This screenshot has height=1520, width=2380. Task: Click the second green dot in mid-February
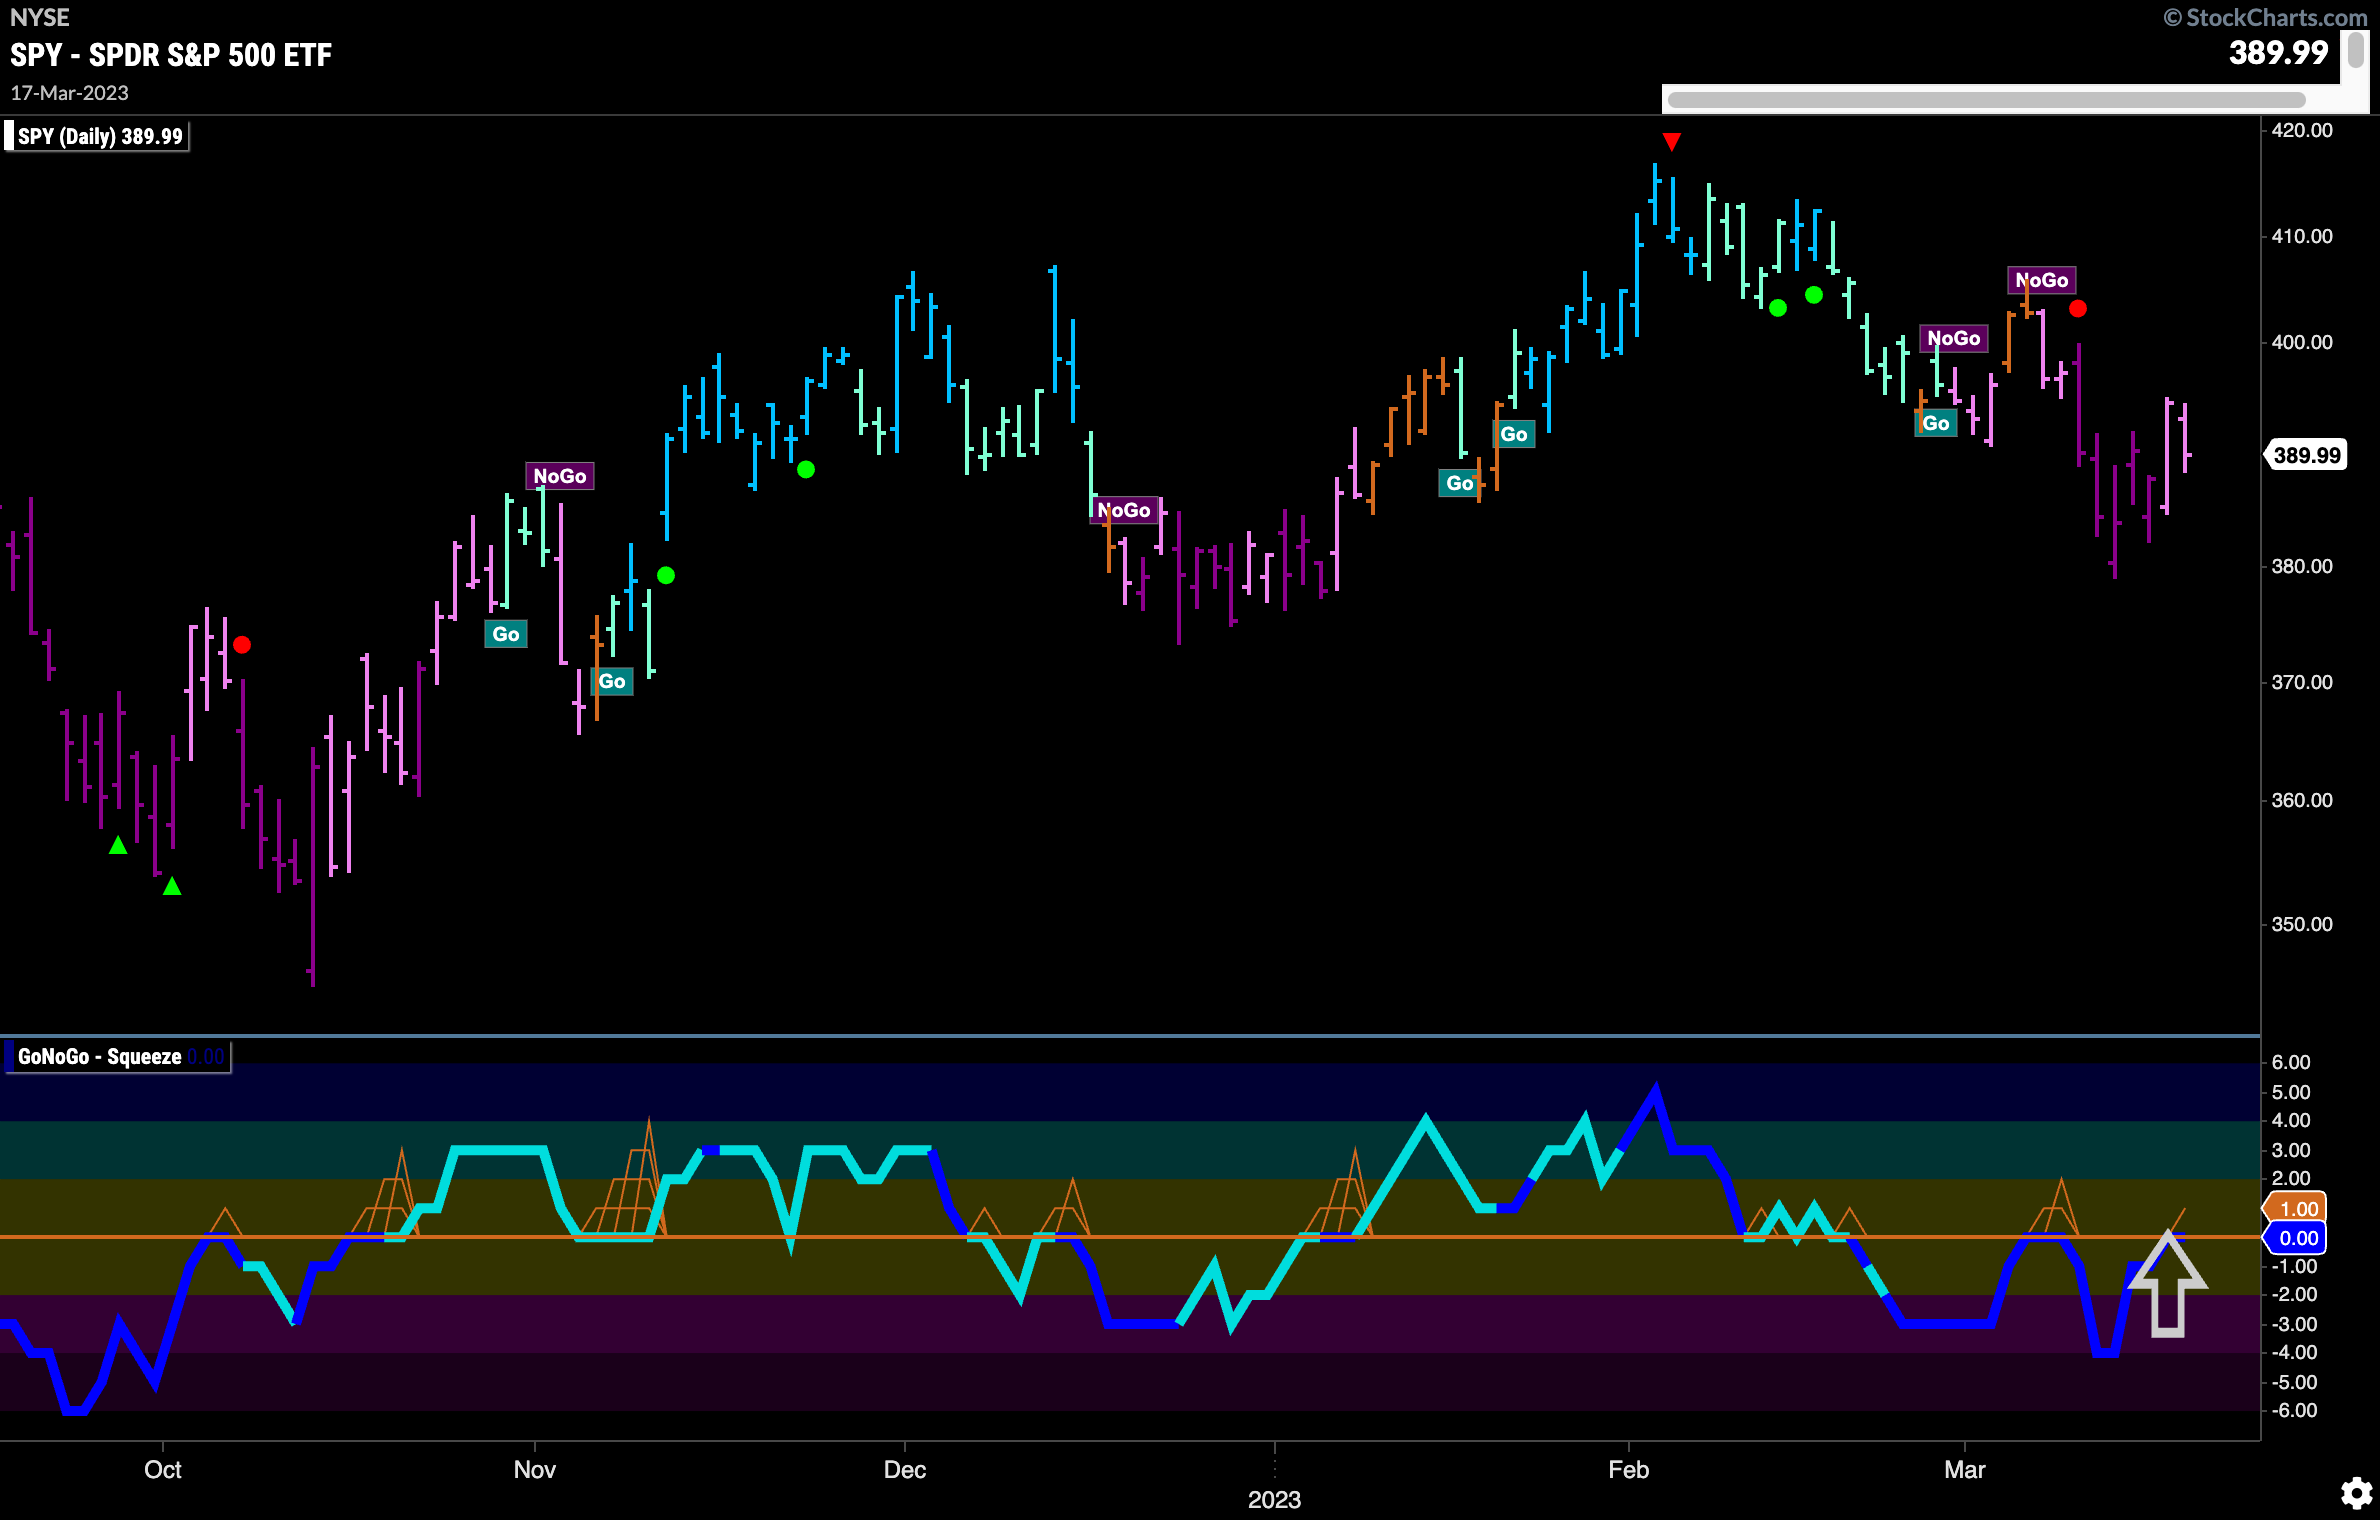1814,295
